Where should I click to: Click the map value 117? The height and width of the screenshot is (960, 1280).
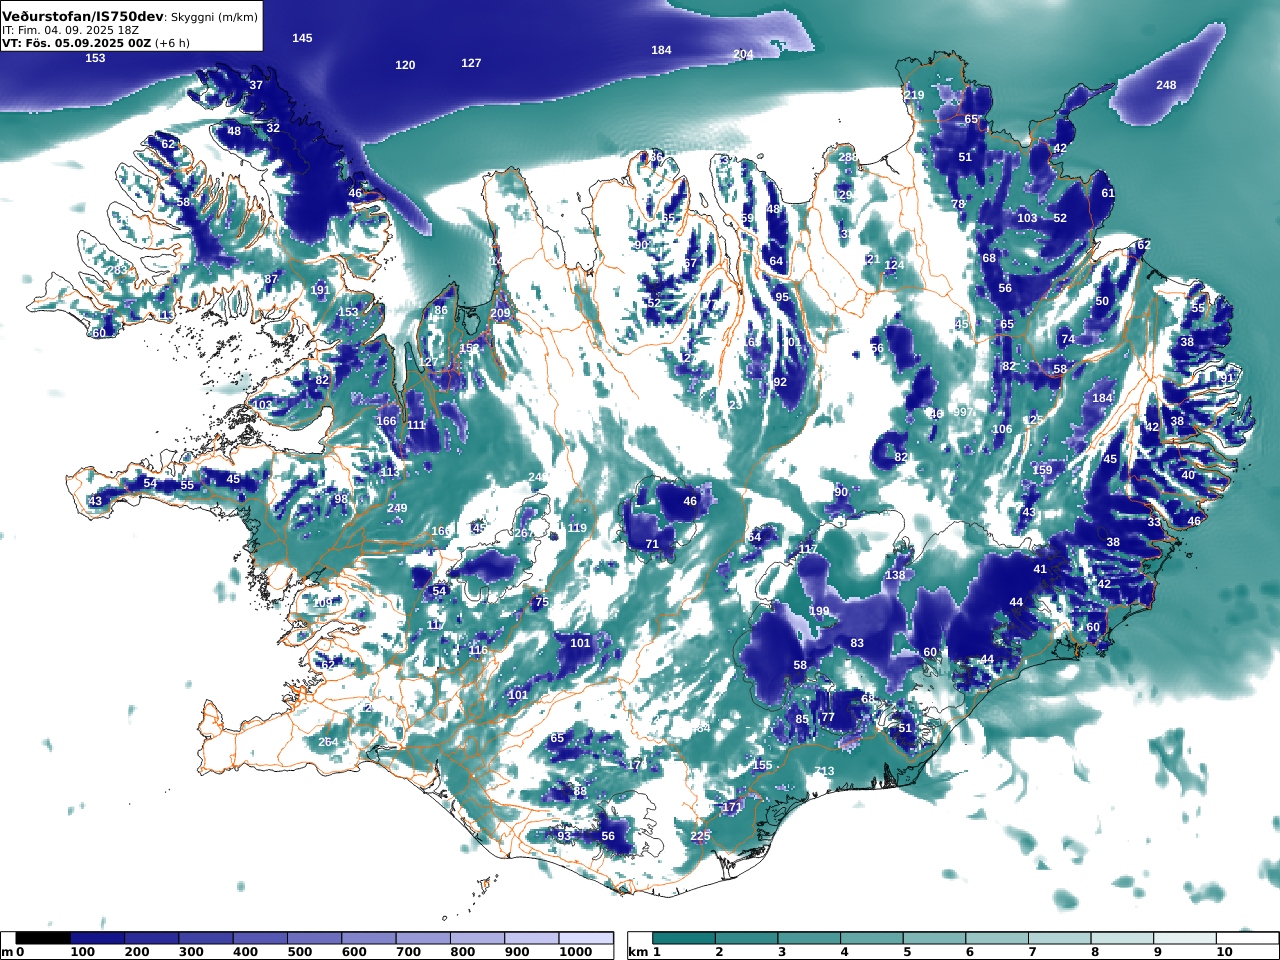[x=808, y=550]
